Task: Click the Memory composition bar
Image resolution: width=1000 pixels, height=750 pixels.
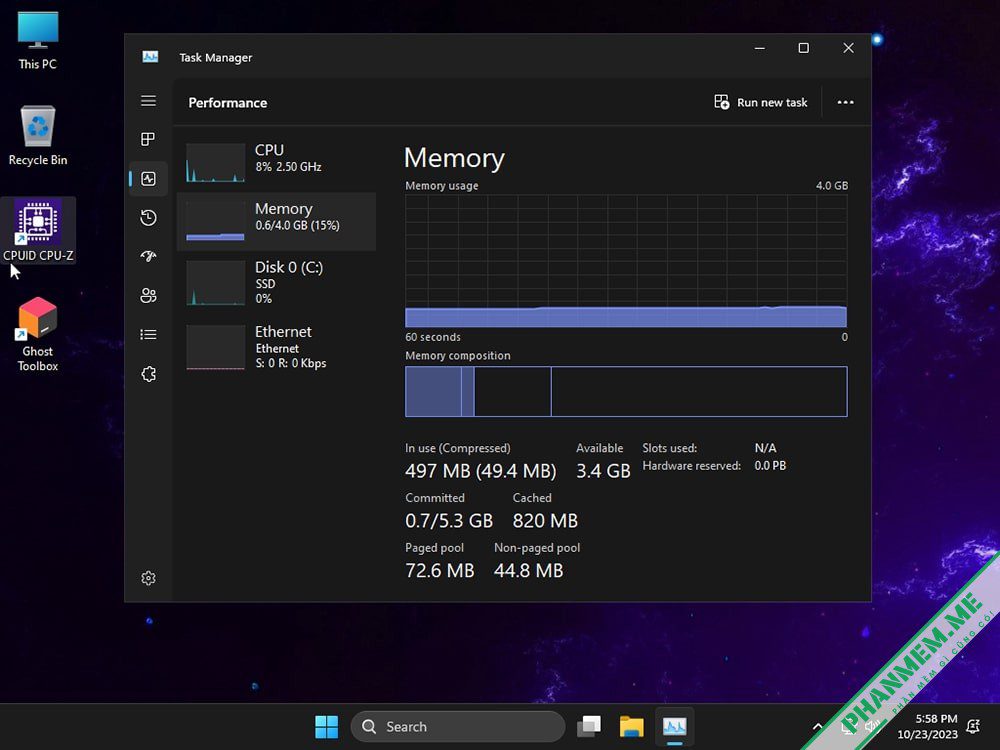Action: (x=626, y=392)
